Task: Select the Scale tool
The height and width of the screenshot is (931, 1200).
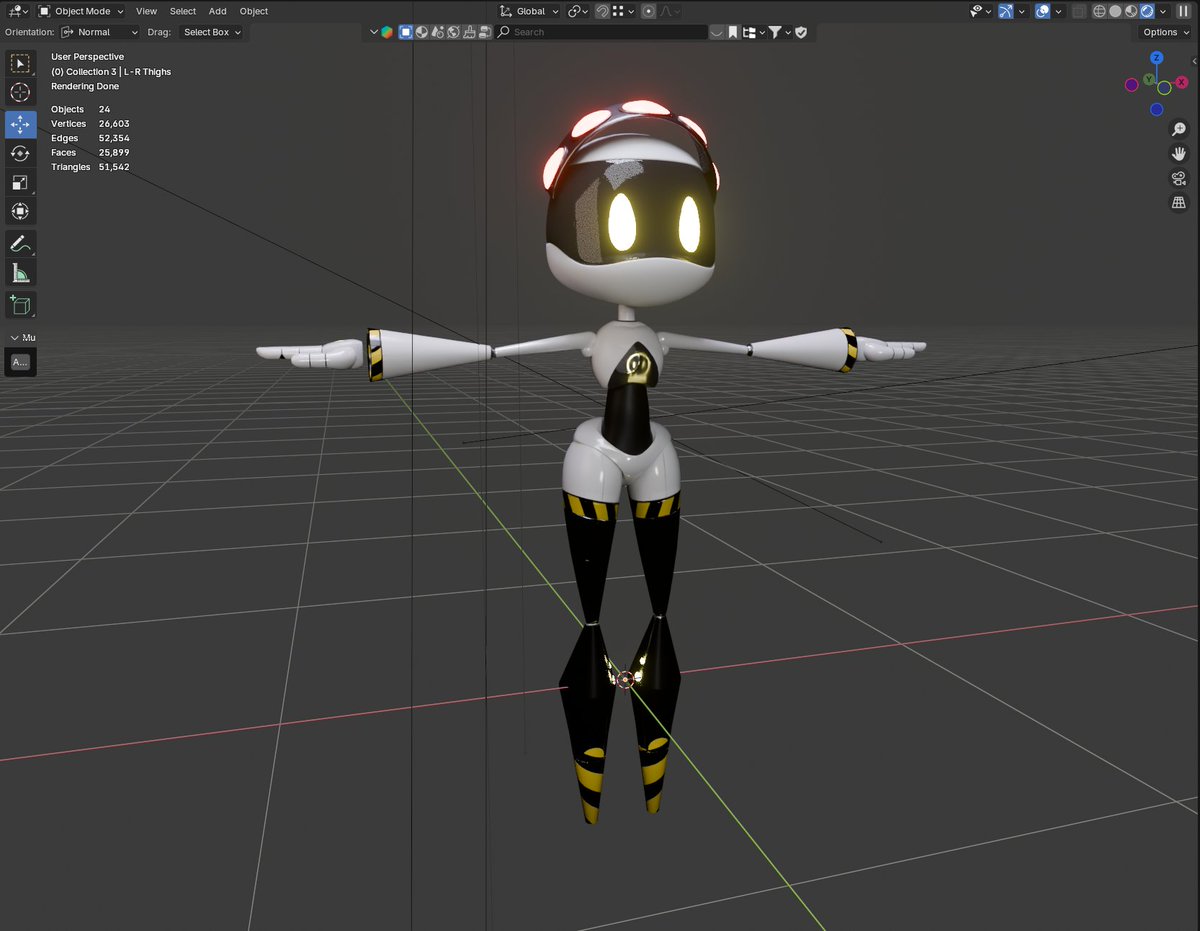Action: (x=20, y=182)
